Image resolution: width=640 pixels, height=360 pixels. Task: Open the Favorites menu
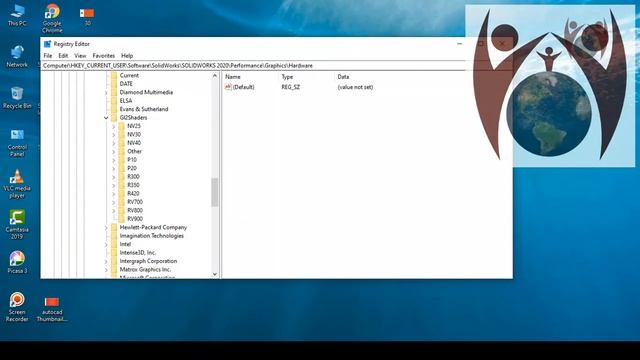tap(104, 56)
